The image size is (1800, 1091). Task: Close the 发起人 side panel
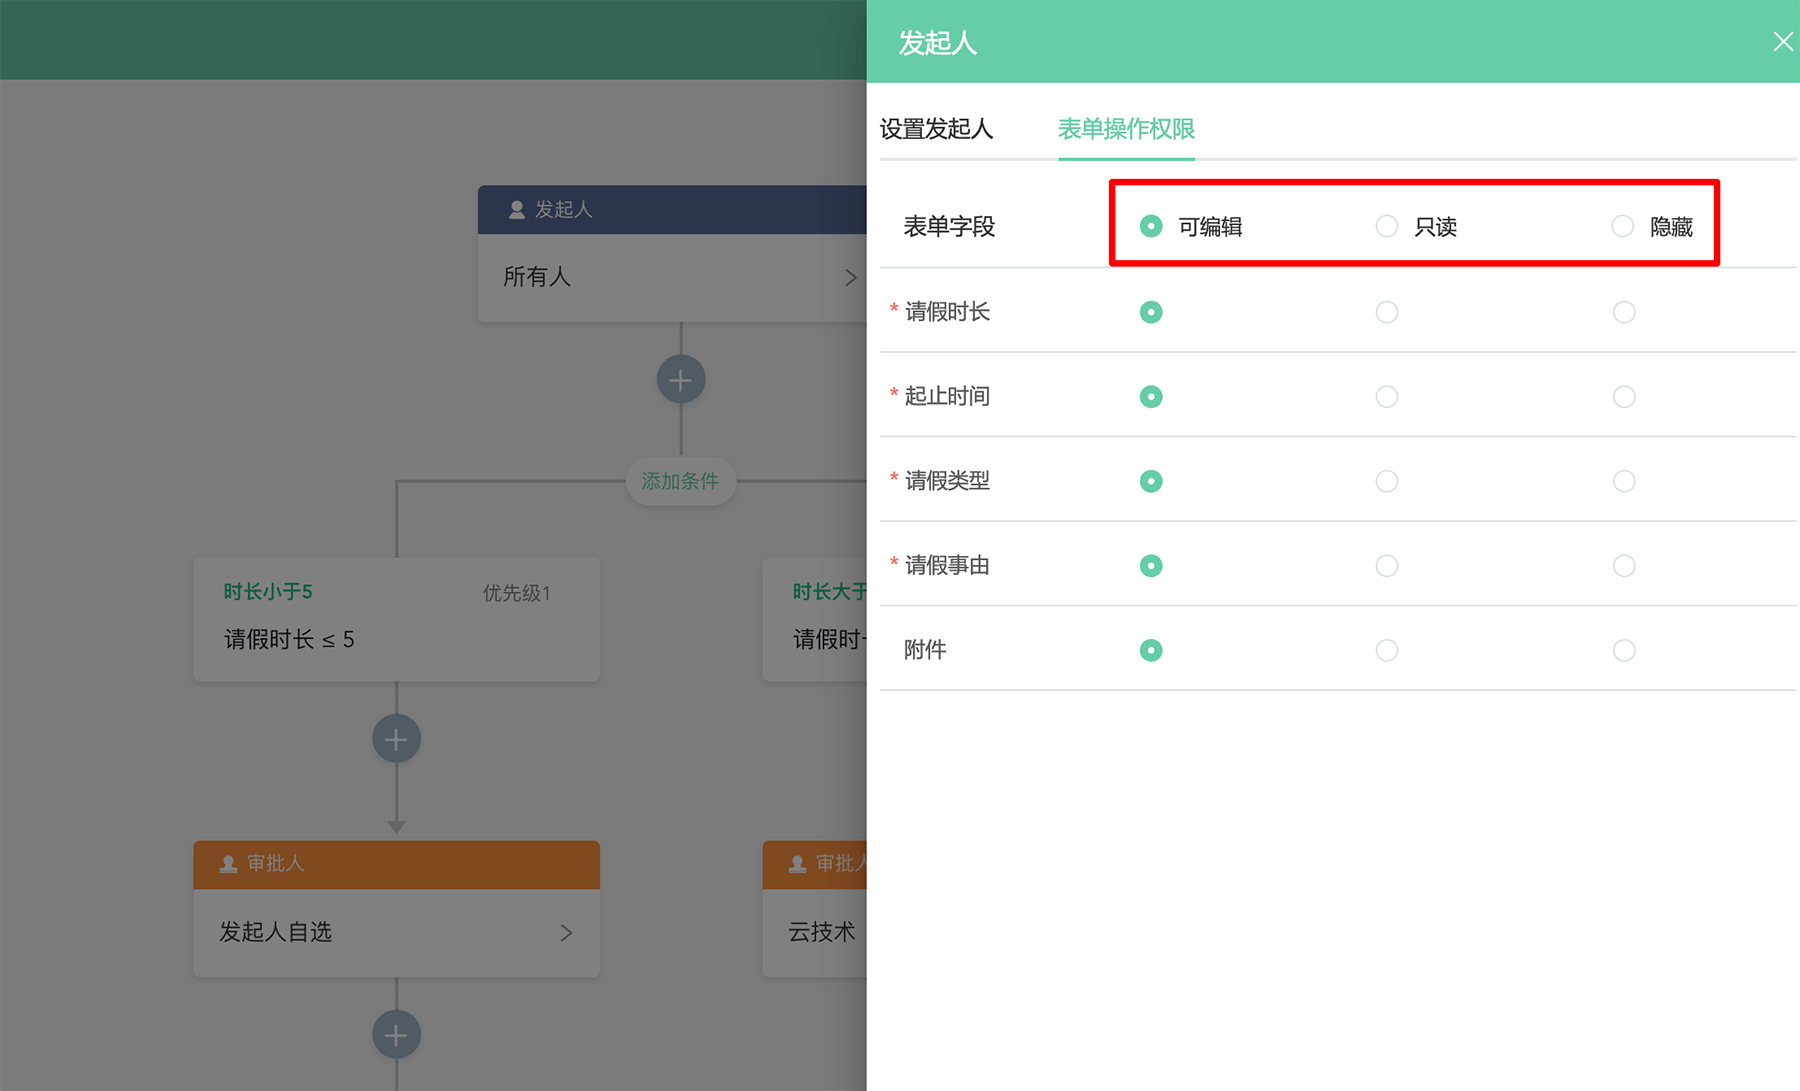click(x=1782, y=42)
